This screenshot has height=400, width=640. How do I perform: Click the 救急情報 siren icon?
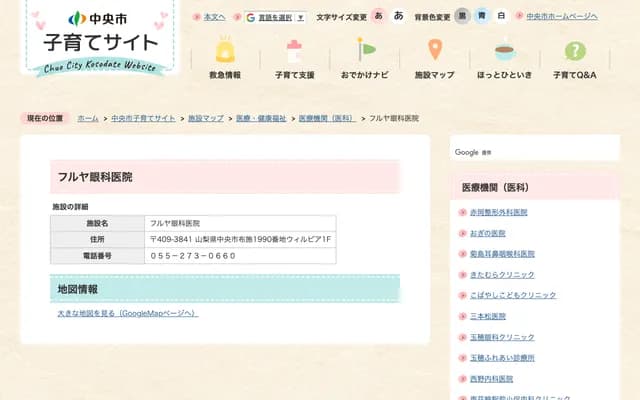224,50
